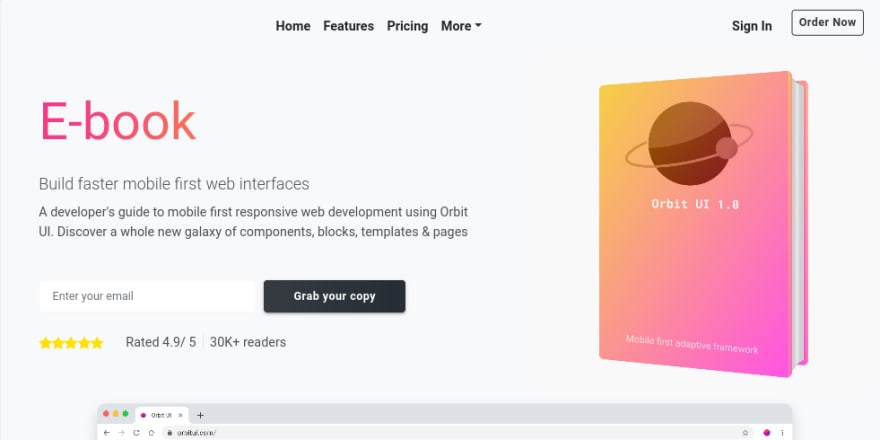
Task: Click the bookmark star in the mockup address bar
Action: pyautogui.click(x=745, y=433)
